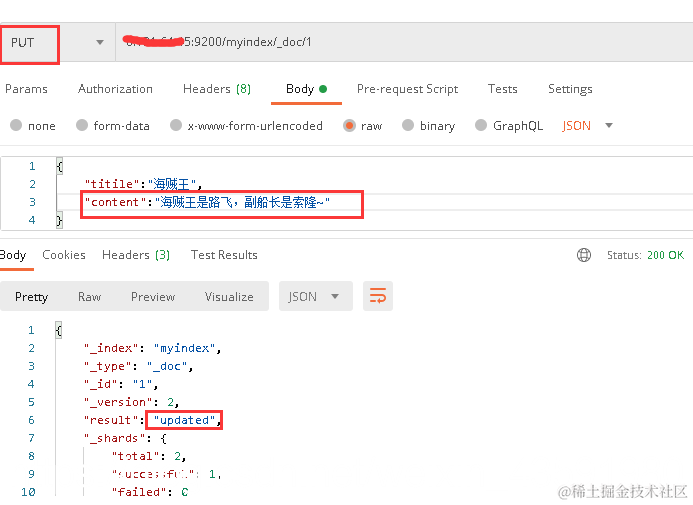Open the Authorization tab
This screenshot has height=505, width=693.
[115, 89]
